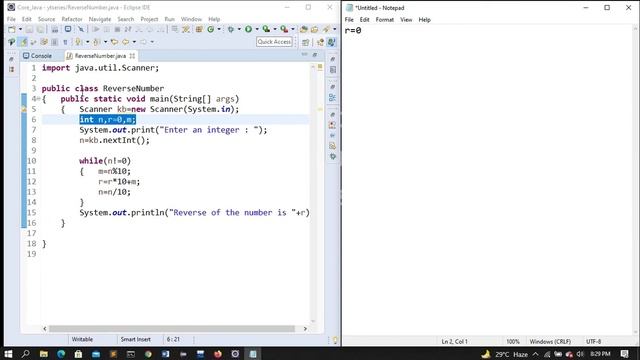Click the 6:21 cursor position in status bar
Image resolution: width=640 pixels, height=360 pixels.
click(x=173, y=339)
